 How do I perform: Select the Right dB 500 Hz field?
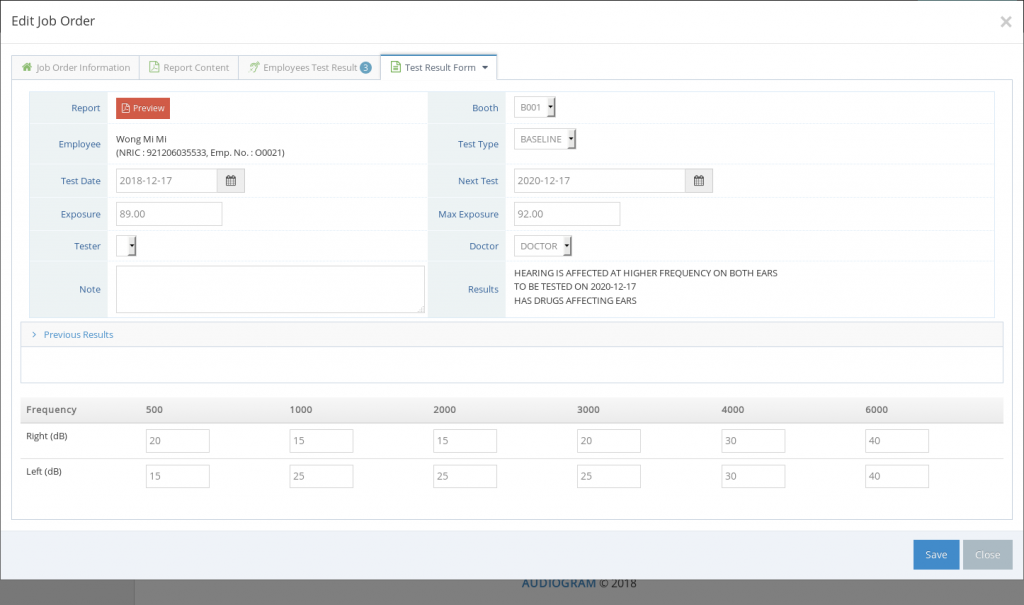178,441
